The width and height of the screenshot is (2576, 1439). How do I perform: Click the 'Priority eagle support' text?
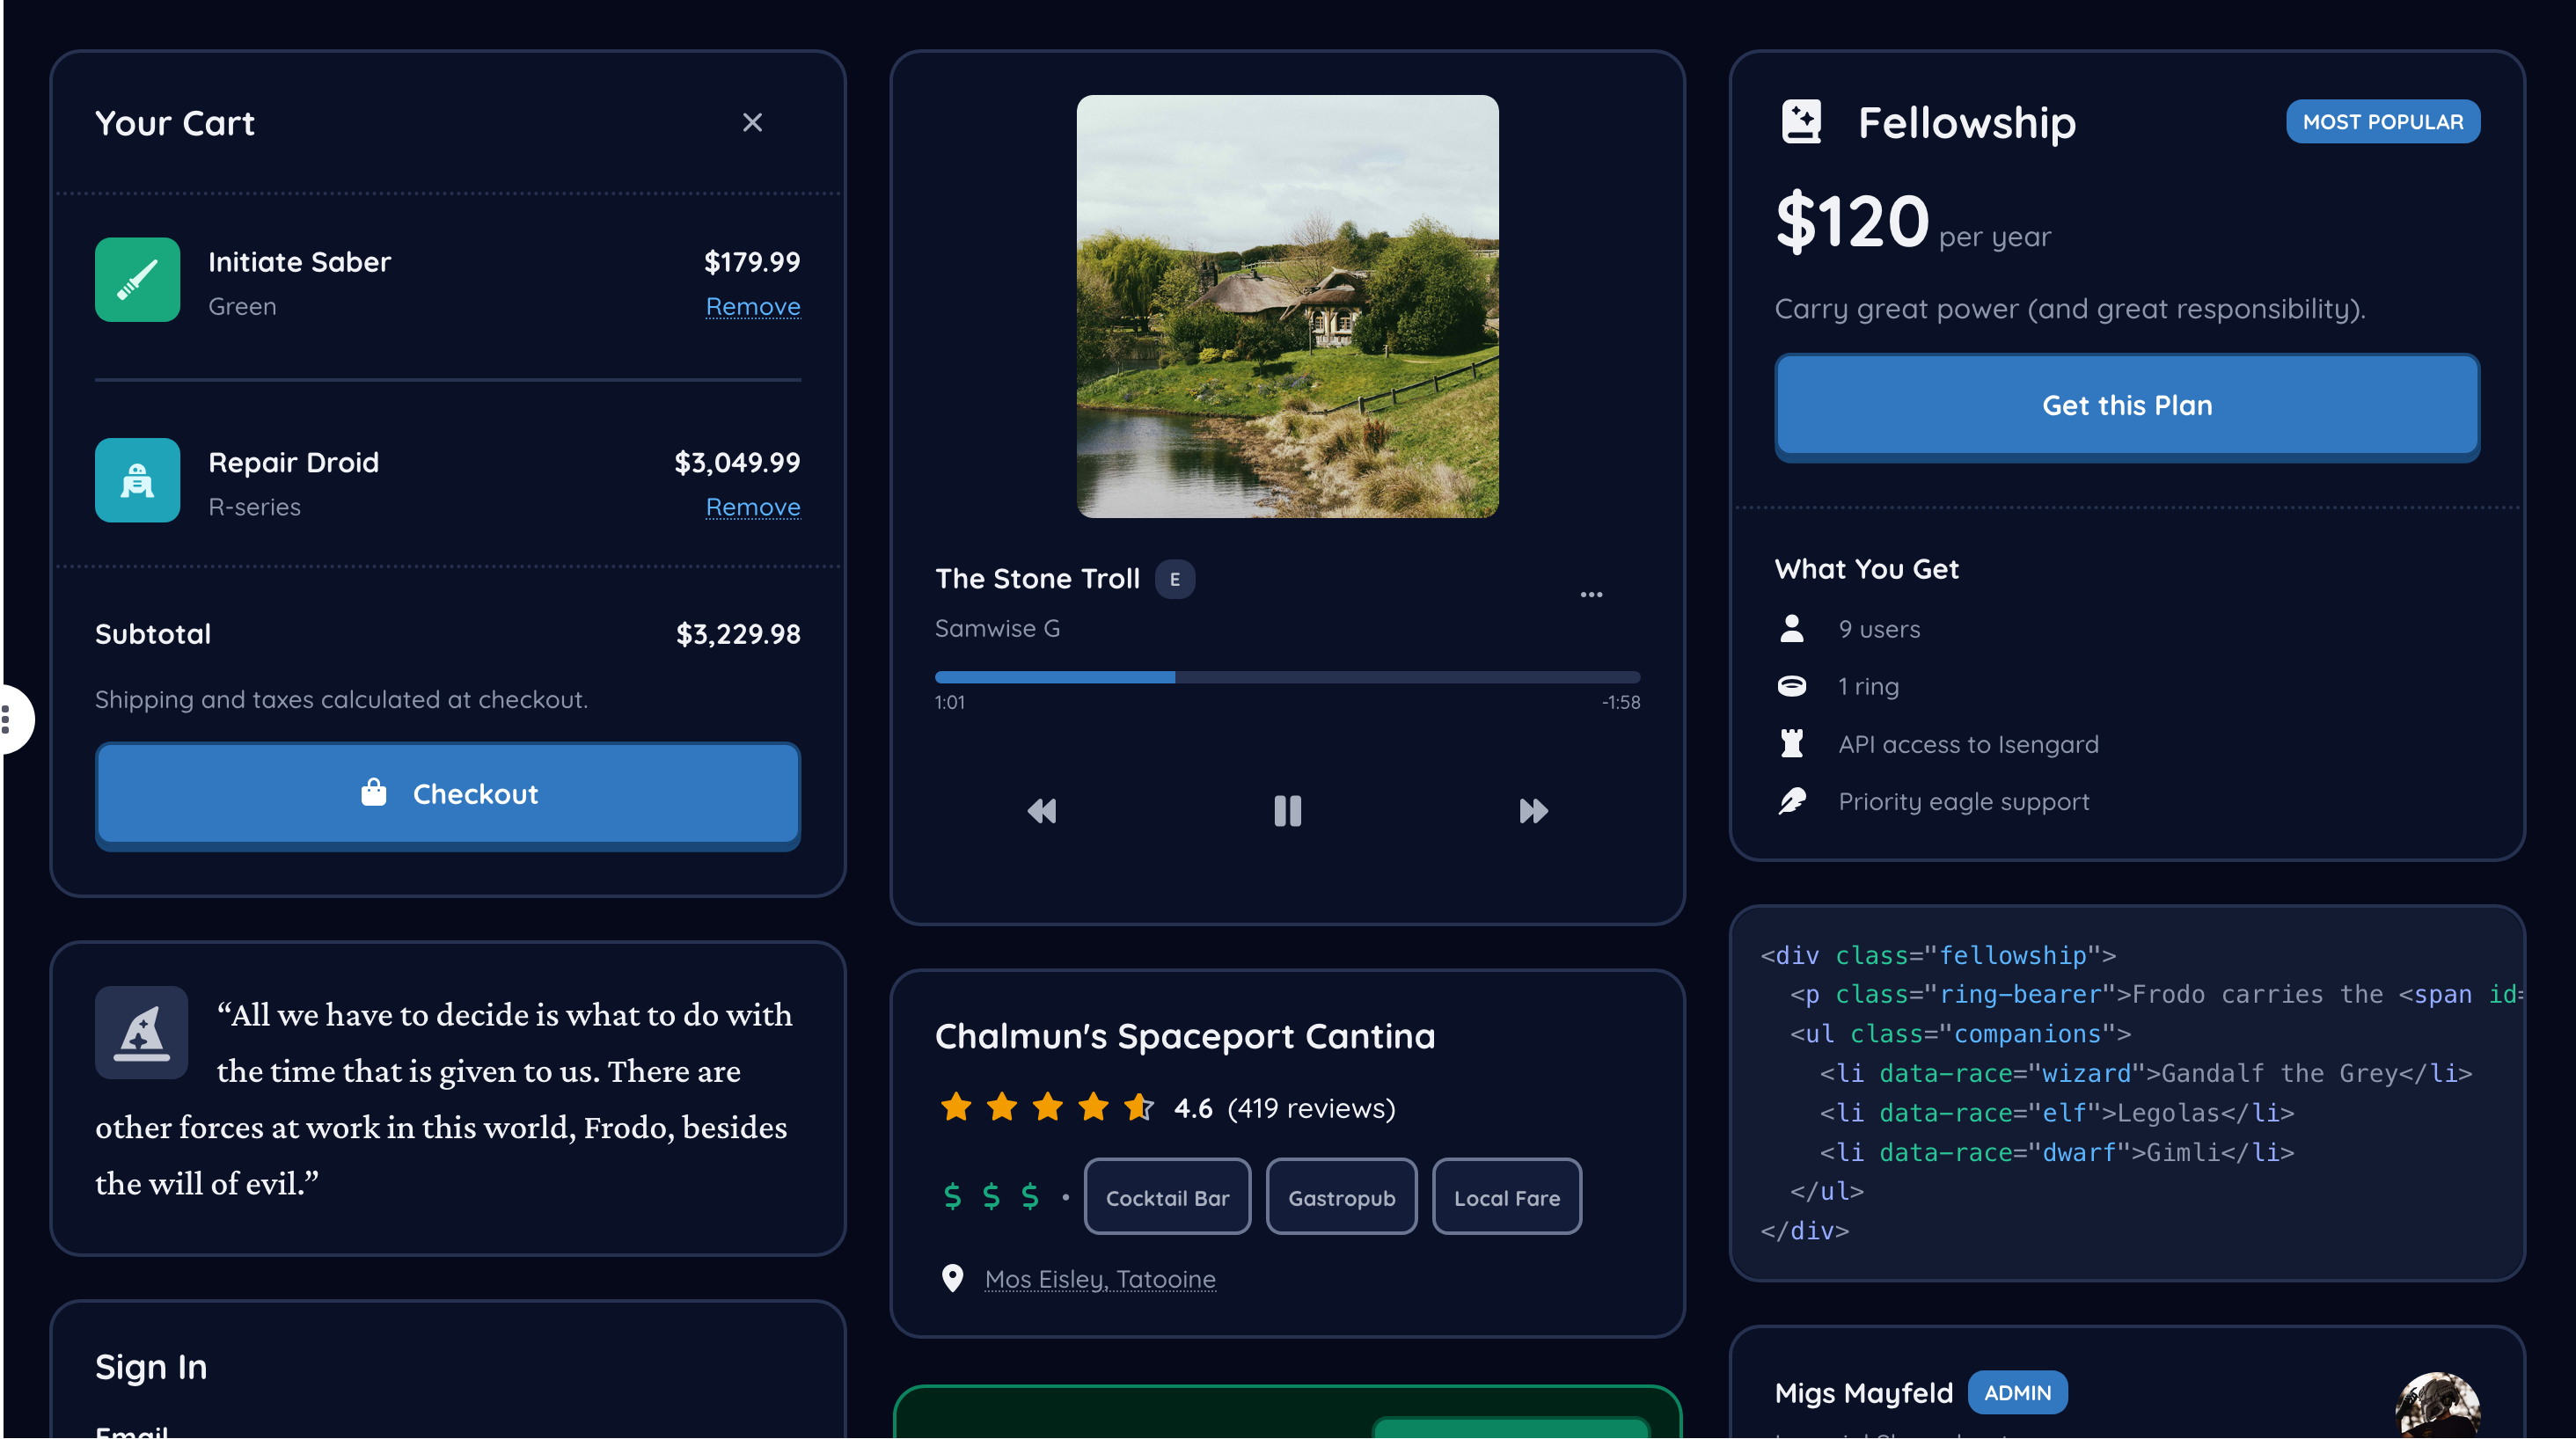click(1963, 801)
